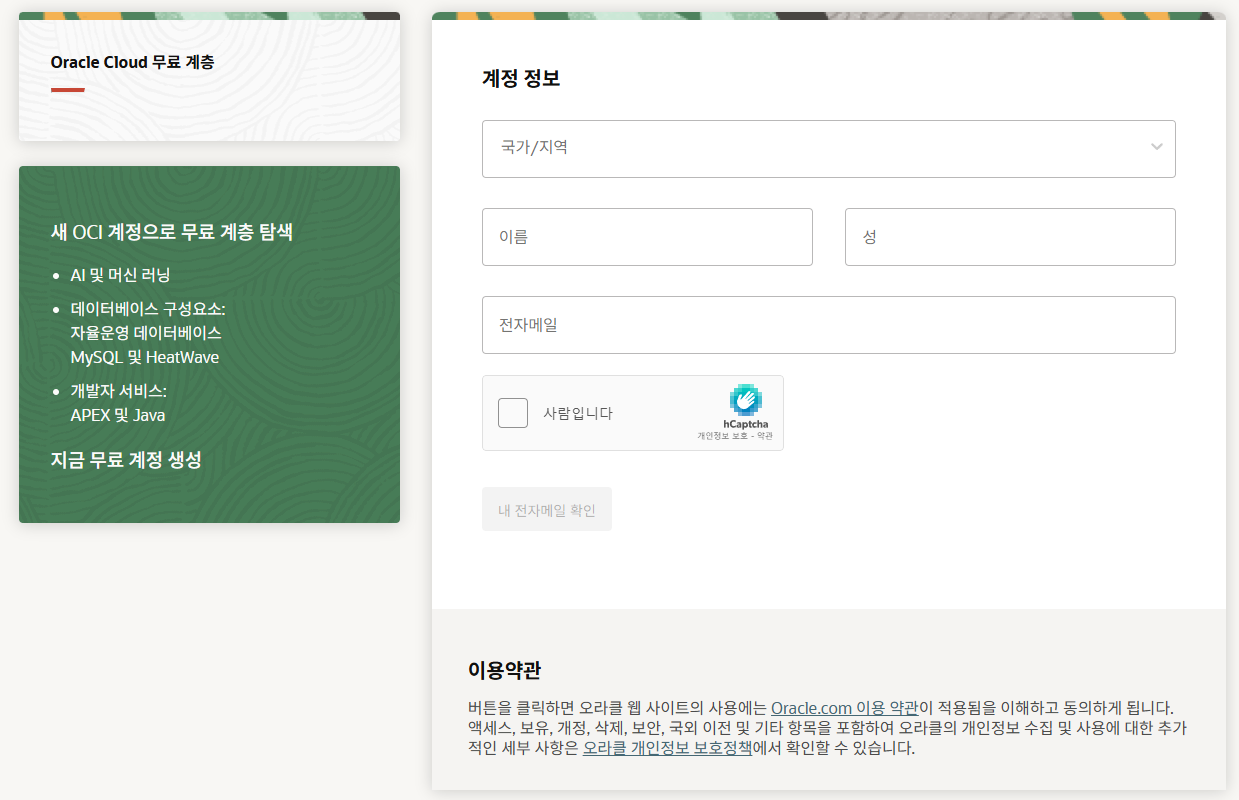Image resolution: width=1239 pixels, height=800 pixels.
Task: Click Oracle Cloud 무료 계층 title
Action: [x=132, y=62]
